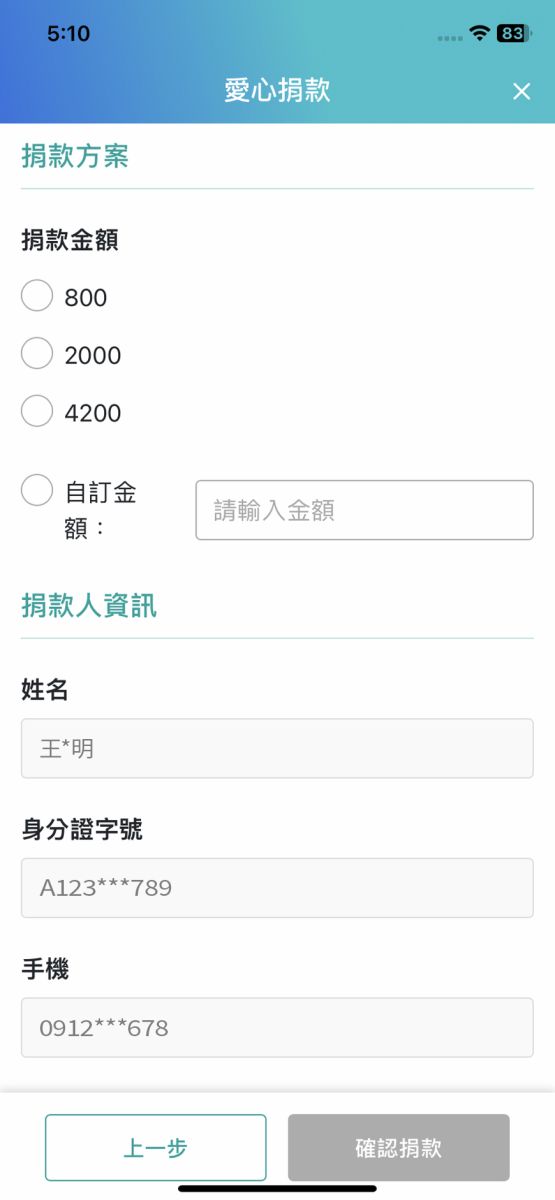Tap the battery level indicator
The width and height of the screenshot is (555, 1200).
point(513,34)
